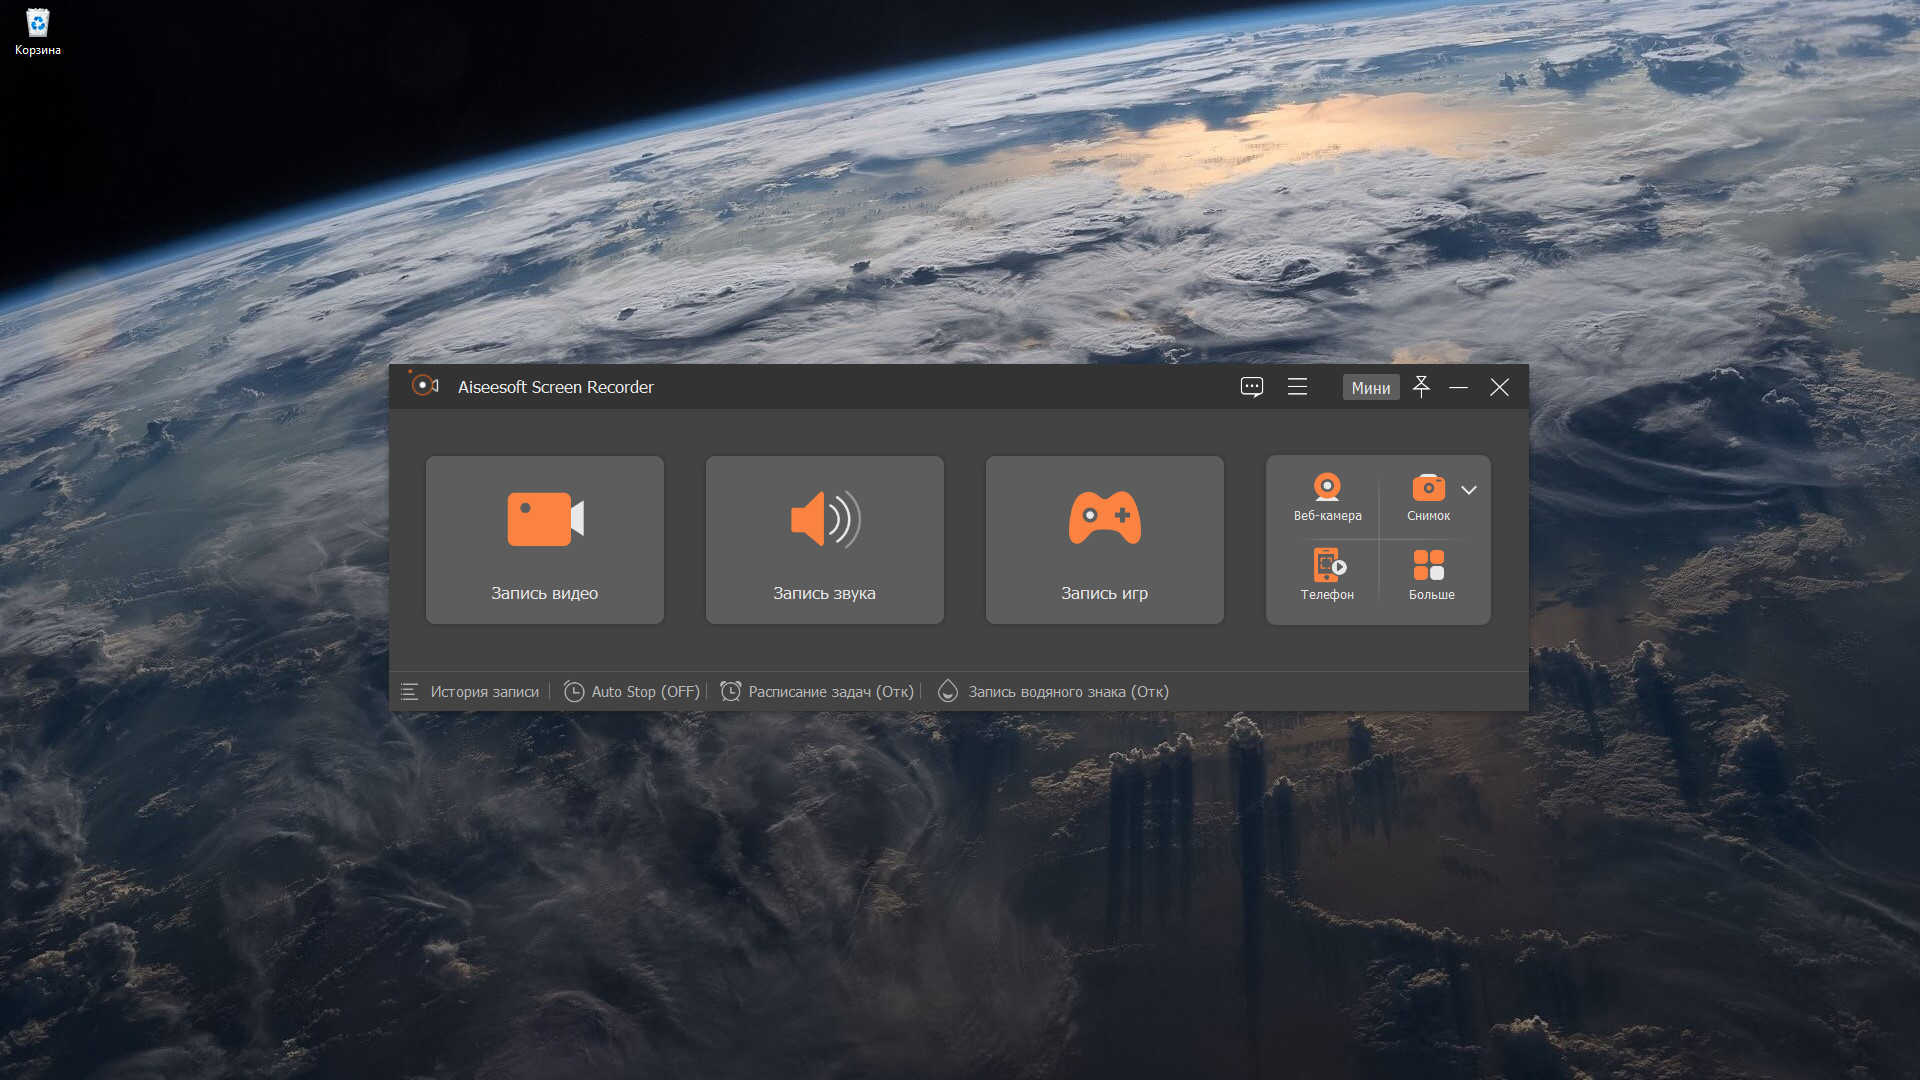This screenshot has width=1920, height=1080.
Task: Open the Телефон phone recorder
Action: click(1327, 575)
